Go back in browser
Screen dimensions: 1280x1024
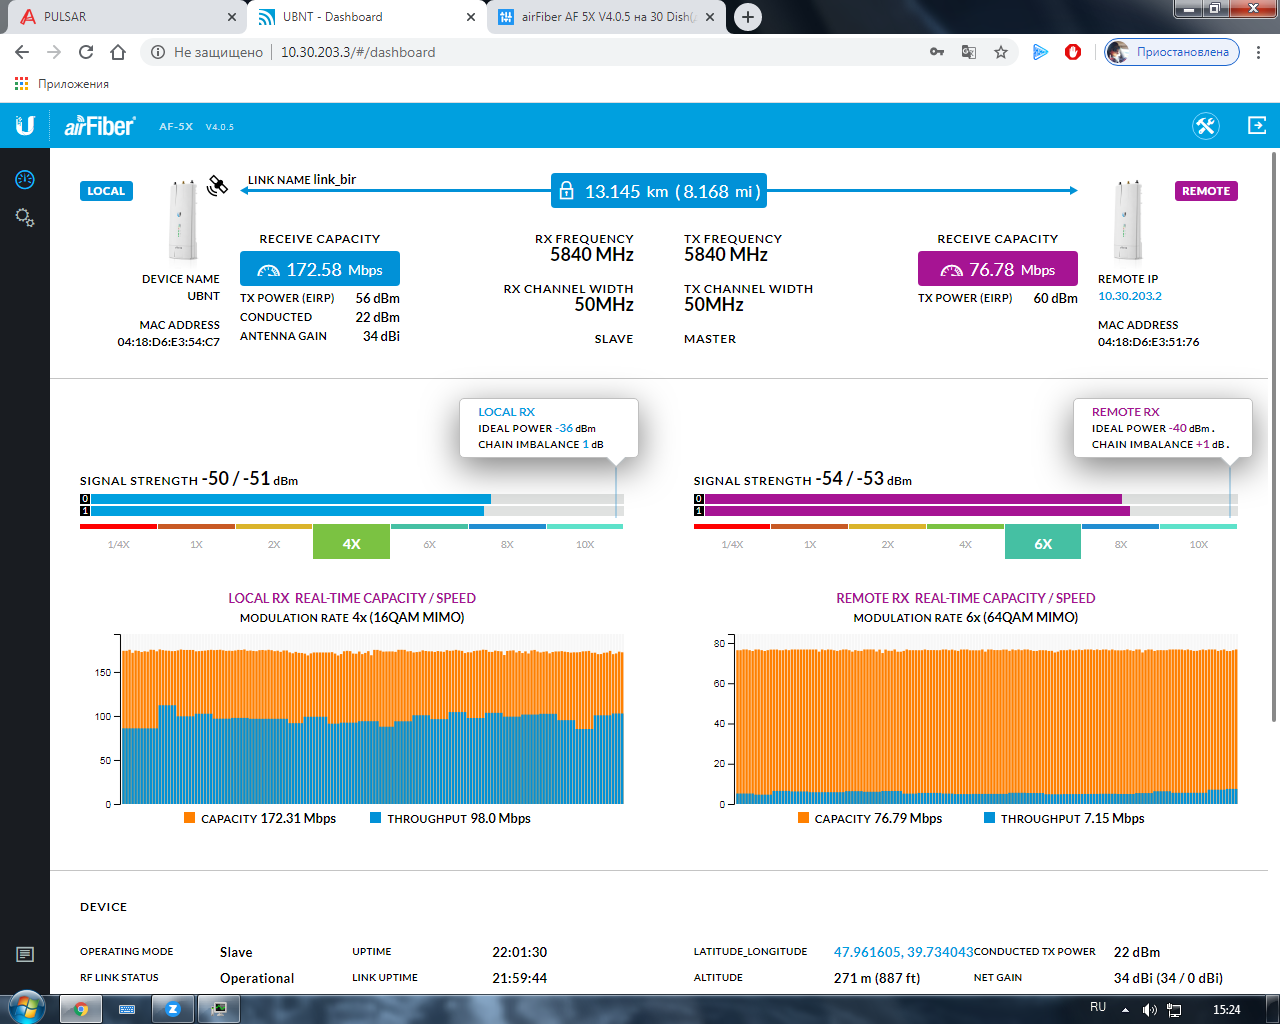click(22, 52)
